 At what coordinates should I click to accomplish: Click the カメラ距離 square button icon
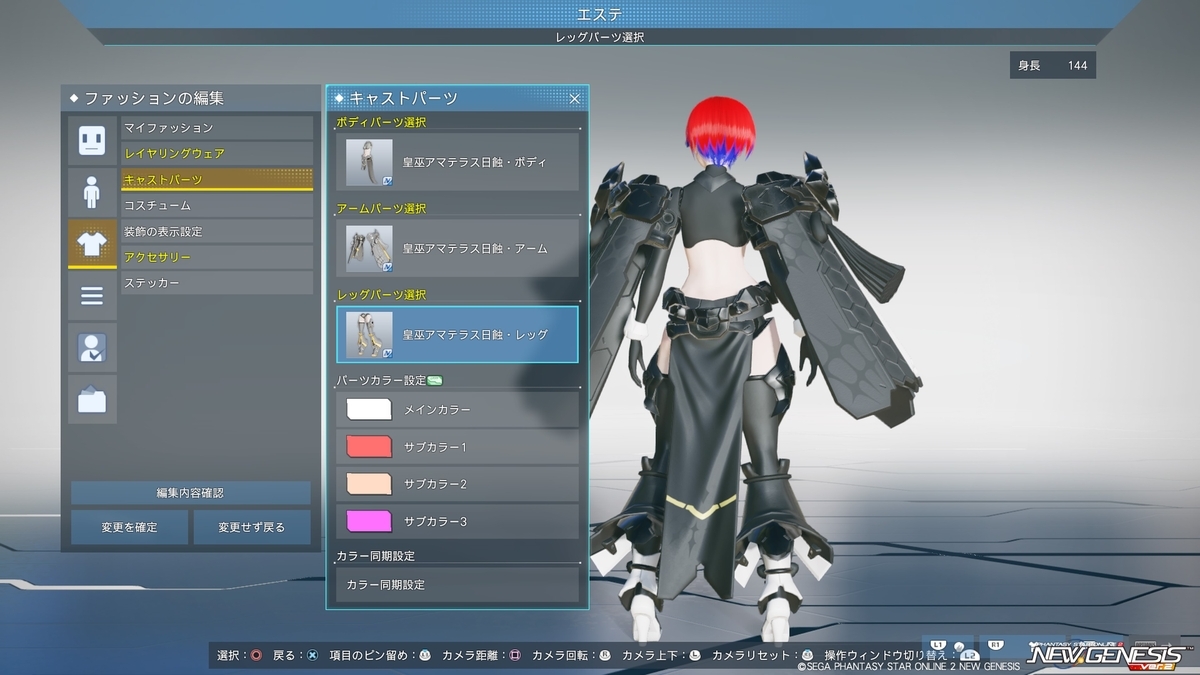(x=515, y=655)
